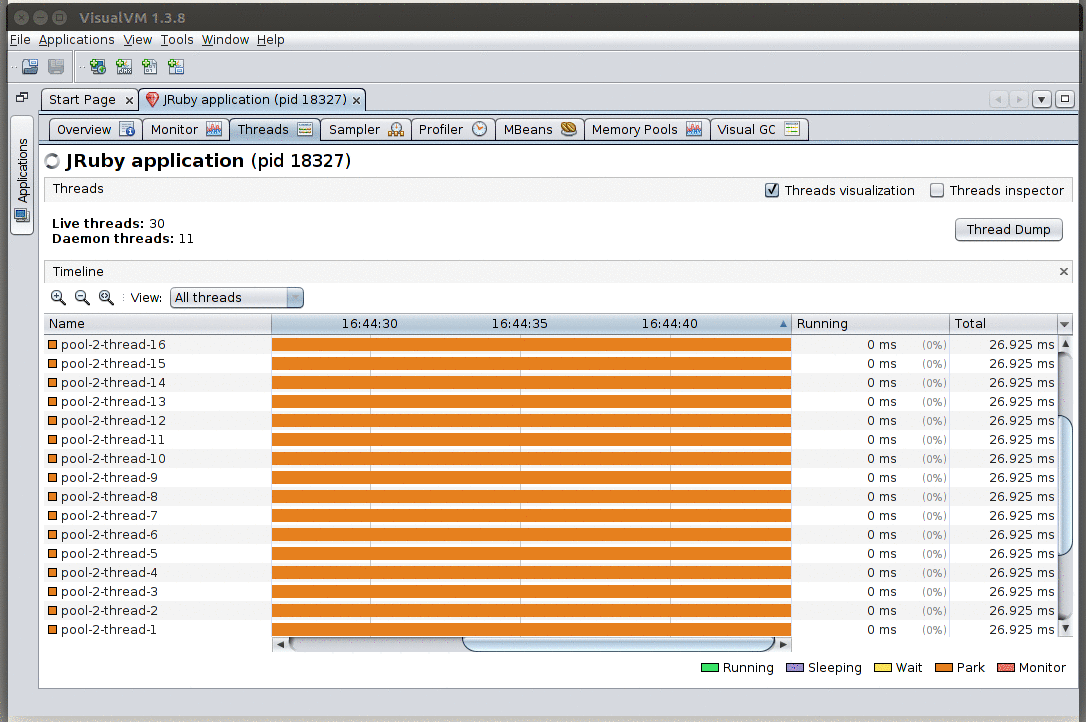Open the File menu

(20, 39)
